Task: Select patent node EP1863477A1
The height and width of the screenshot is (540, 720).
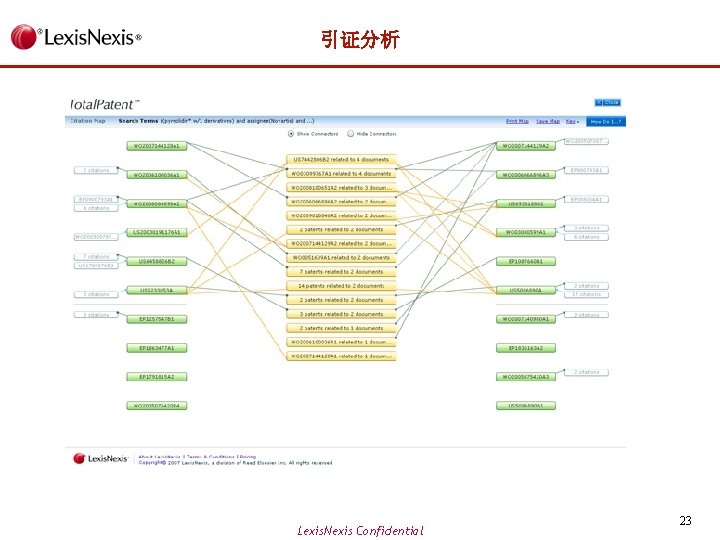Action: coord(157,348)
